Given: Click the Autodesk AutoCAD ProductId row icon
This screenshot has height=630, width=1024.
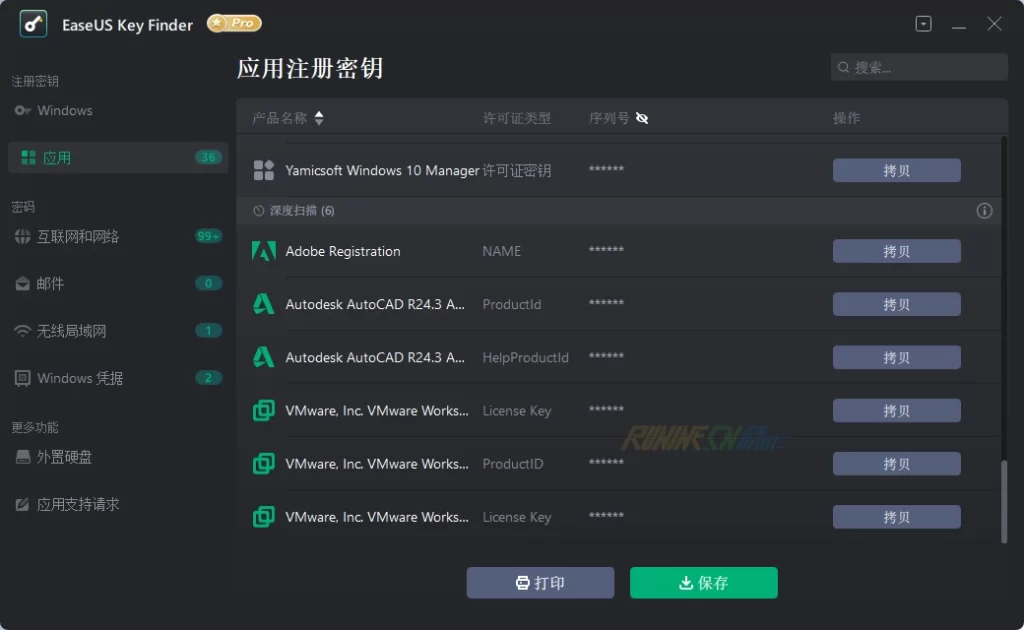Looking at the screenshot, I should [264, 304].
